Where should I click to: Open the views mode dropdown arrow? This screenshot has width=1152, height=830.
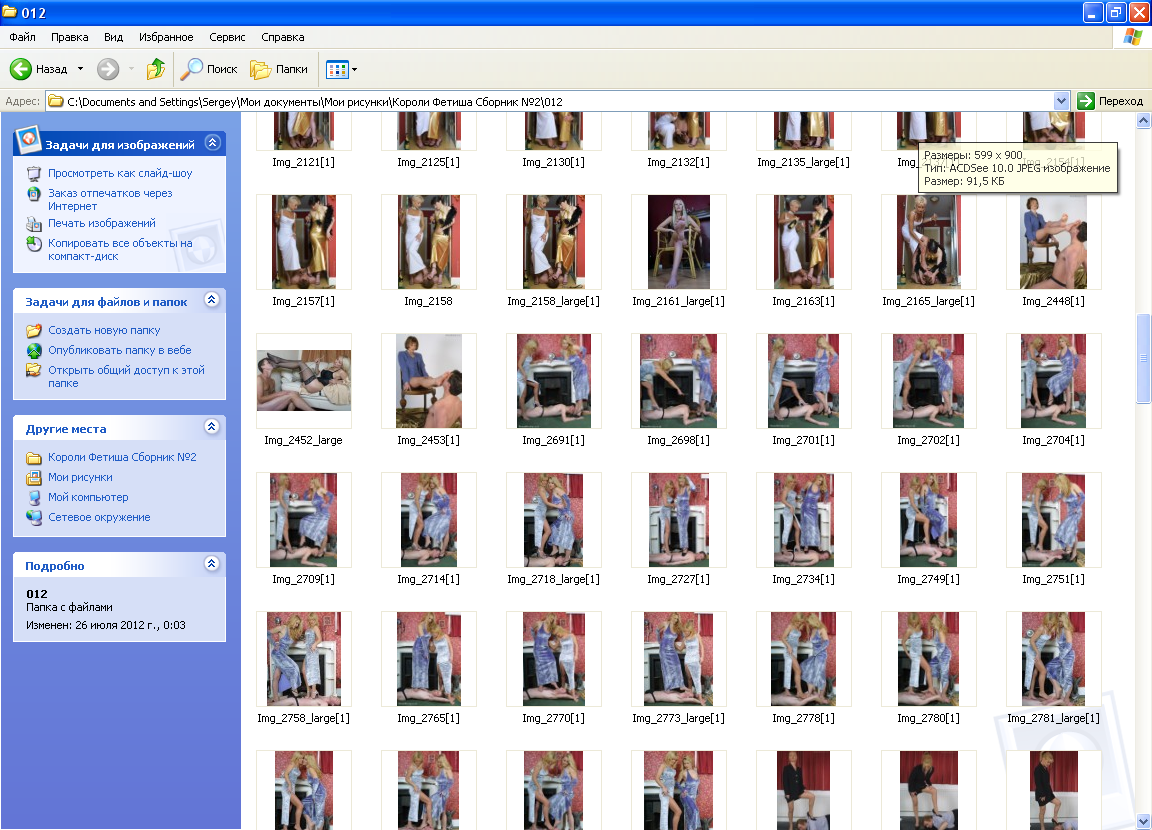[x=355, y=70]
